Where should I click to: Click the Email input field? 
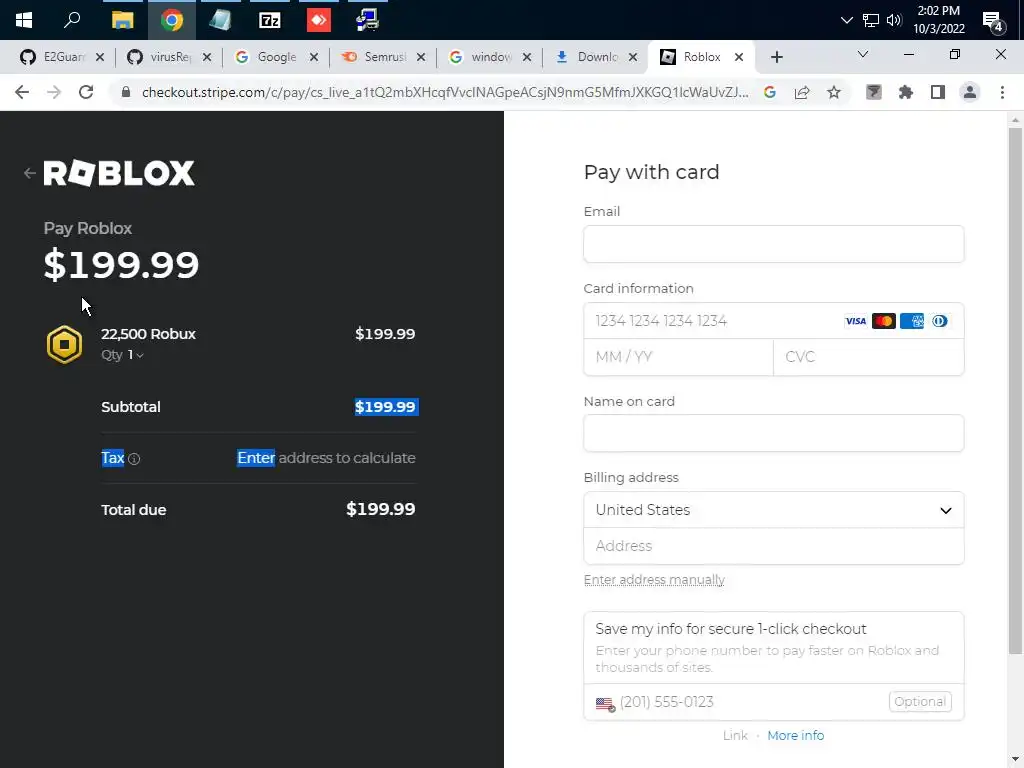click(x=773, y=244)
